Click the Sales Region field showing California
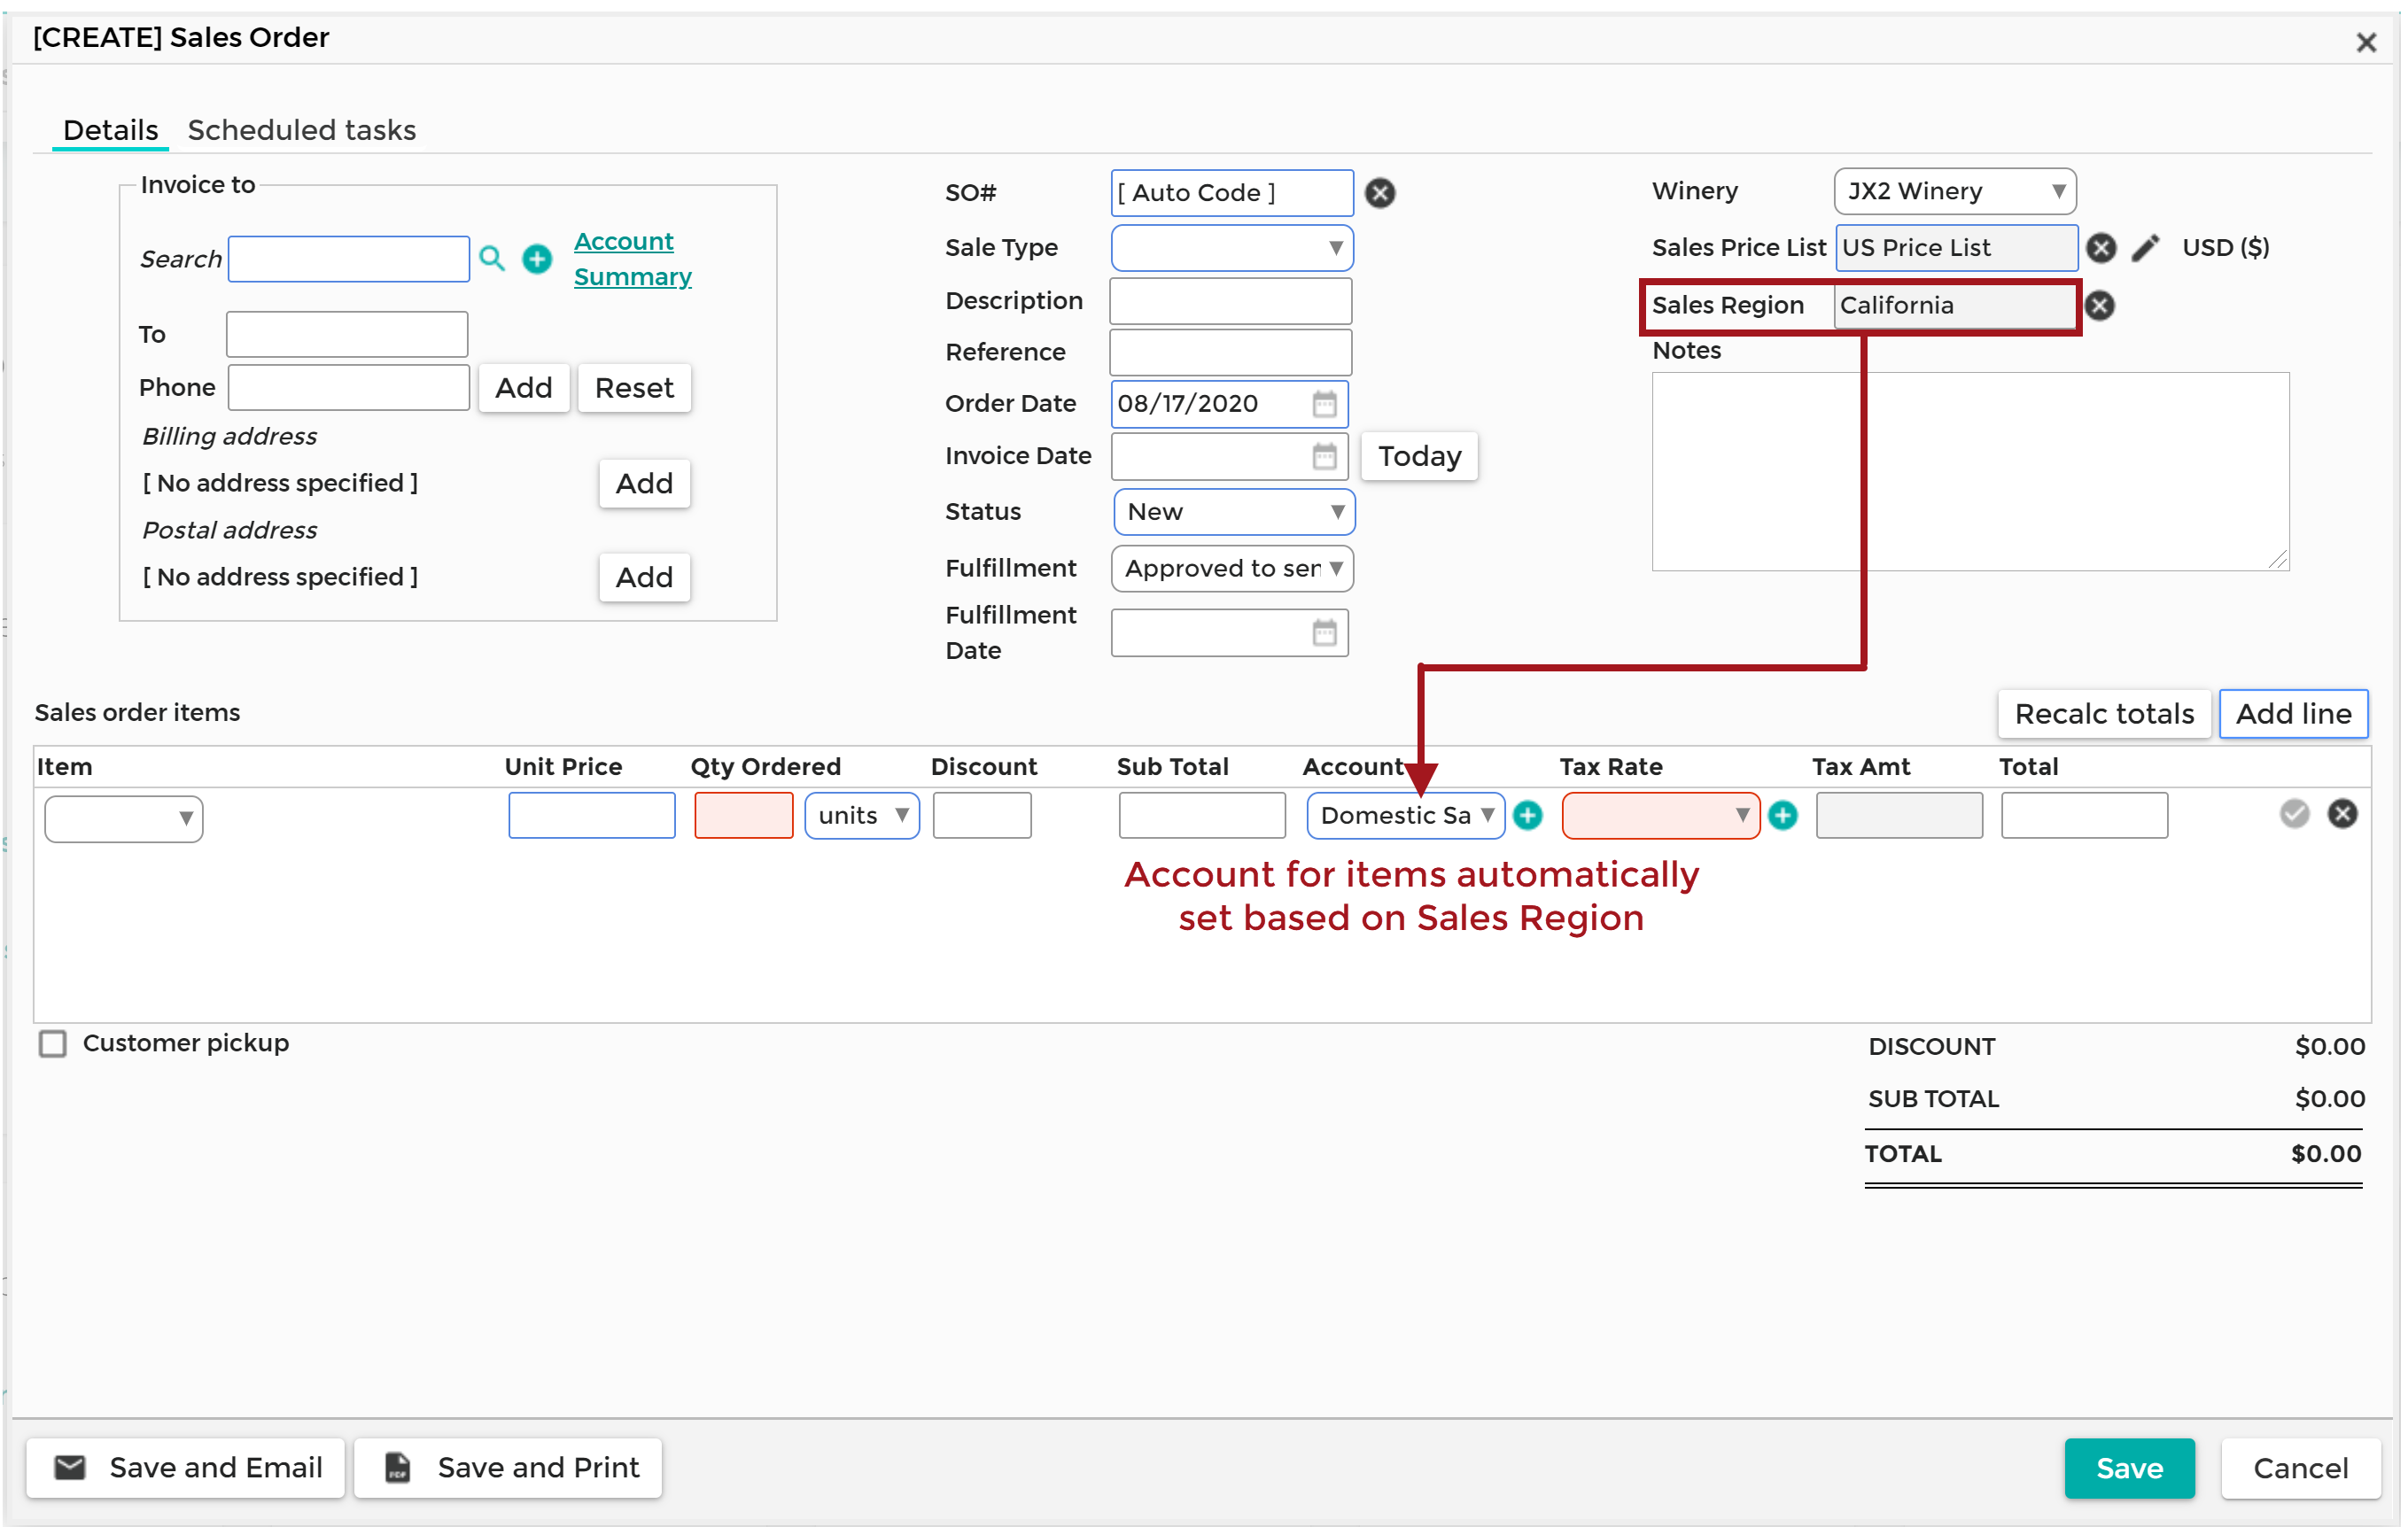This screenshot has width=2408, height=1527. [x=1954, y=306]
